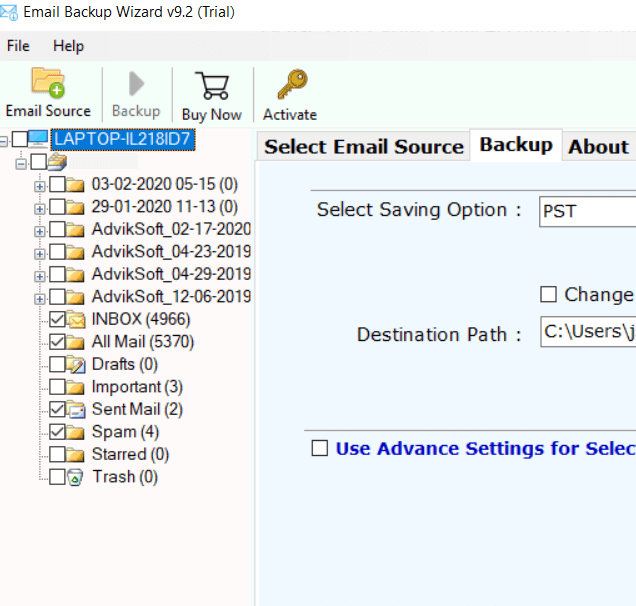The width and height of the screenshot is (636, 606).
Task: Uncheck the All Mail (5370) checkbox
Action: point(57,342)
